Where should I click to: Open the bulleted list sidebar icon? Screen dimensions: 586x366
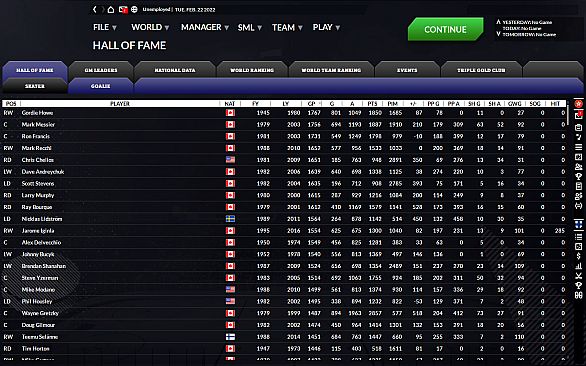coord(579,237)
